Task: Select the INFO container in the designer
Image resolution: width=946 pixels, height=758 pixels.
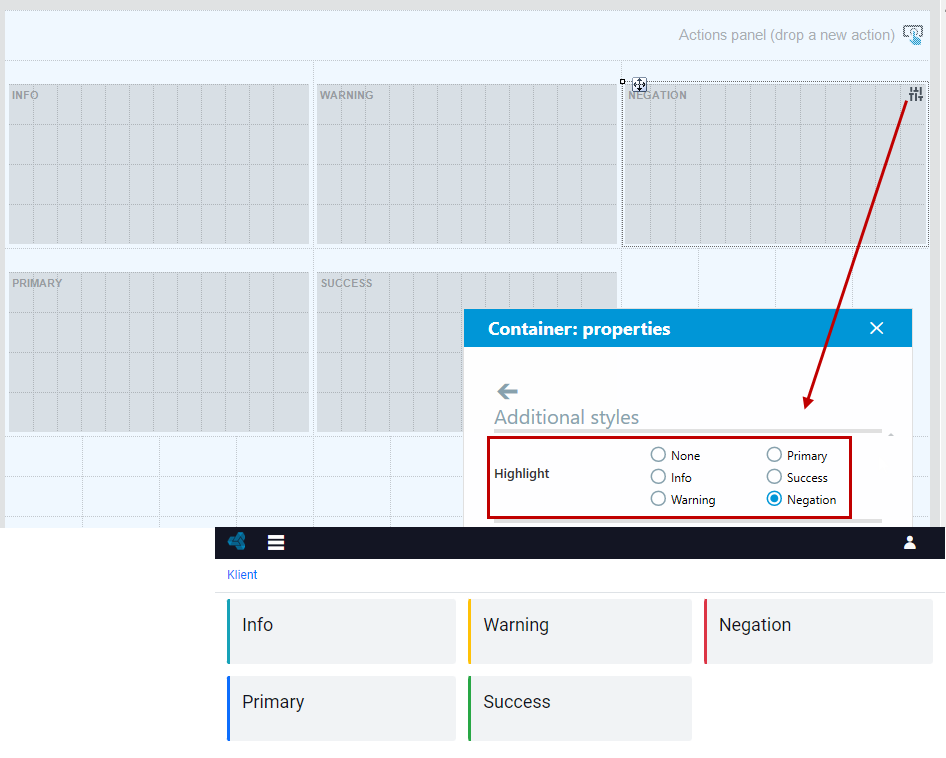Action: click(159, 164)
